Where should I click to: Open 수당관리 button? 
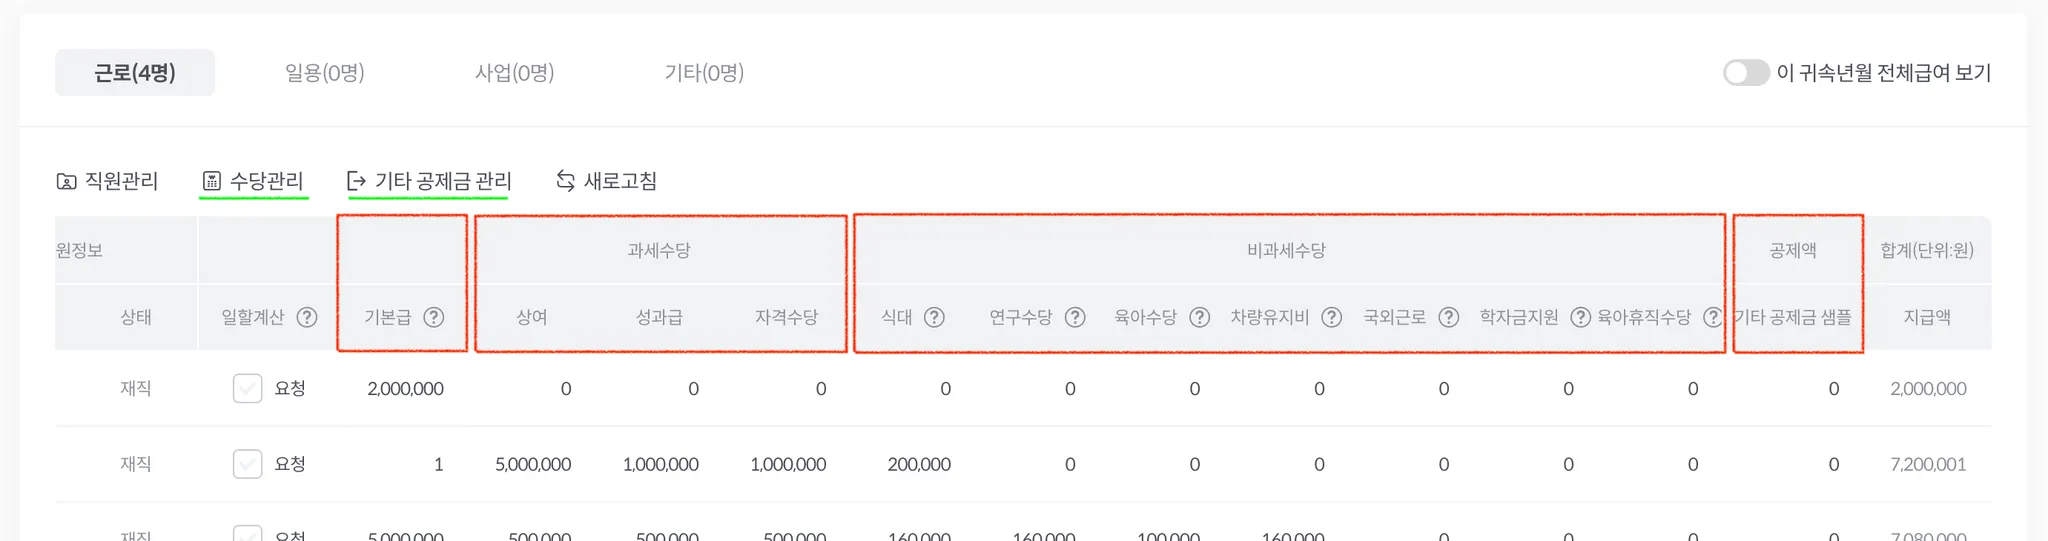pos(254,181)
